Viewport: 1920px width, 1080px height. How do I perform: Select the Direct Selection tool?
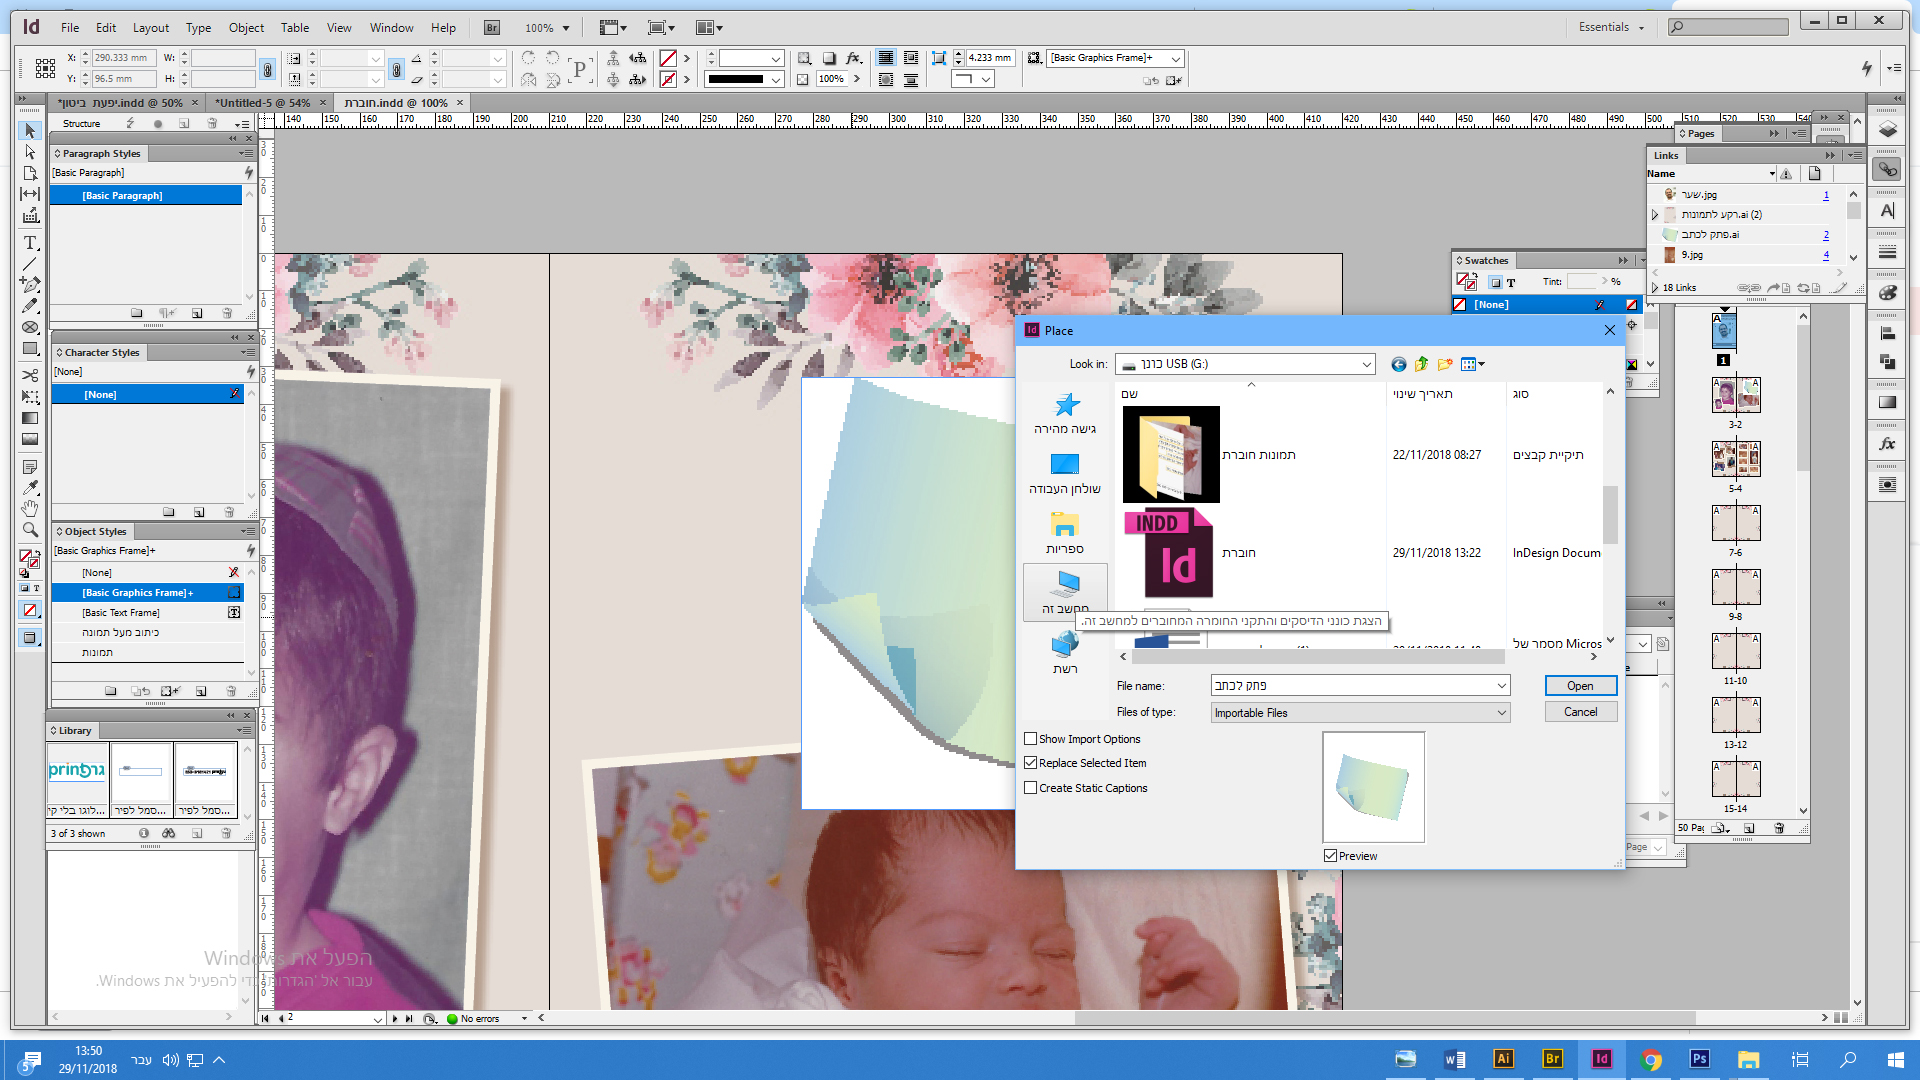point(30,152)
